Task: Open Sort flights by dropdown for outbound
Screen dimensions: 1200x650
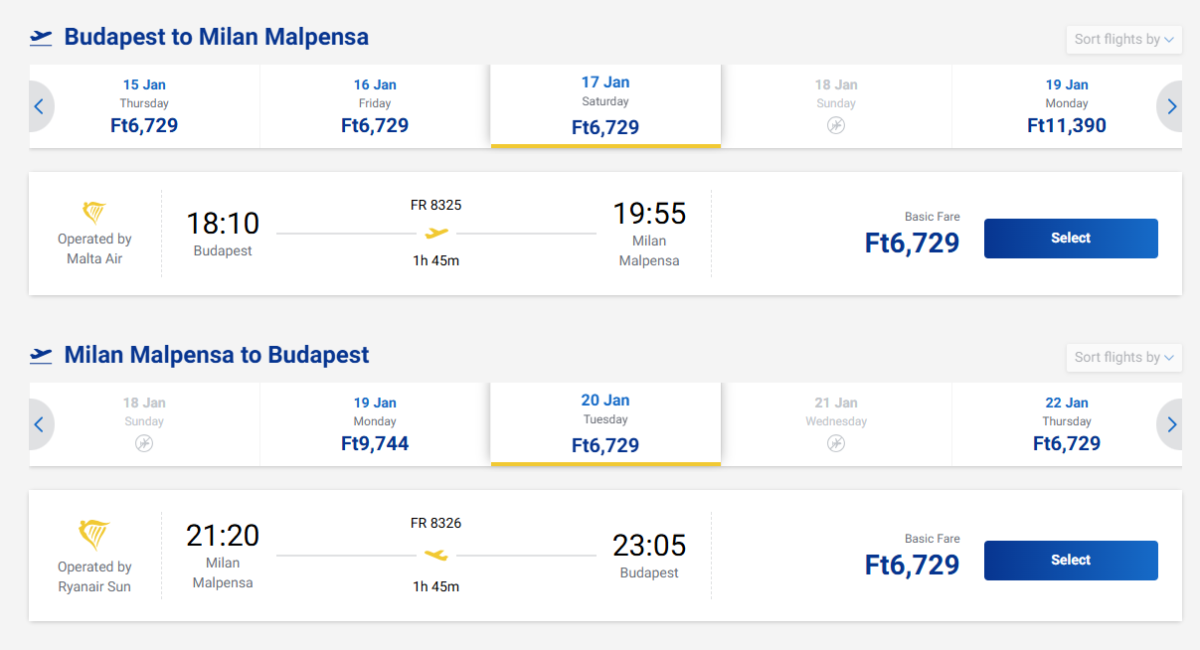Action: point(1124,39)
